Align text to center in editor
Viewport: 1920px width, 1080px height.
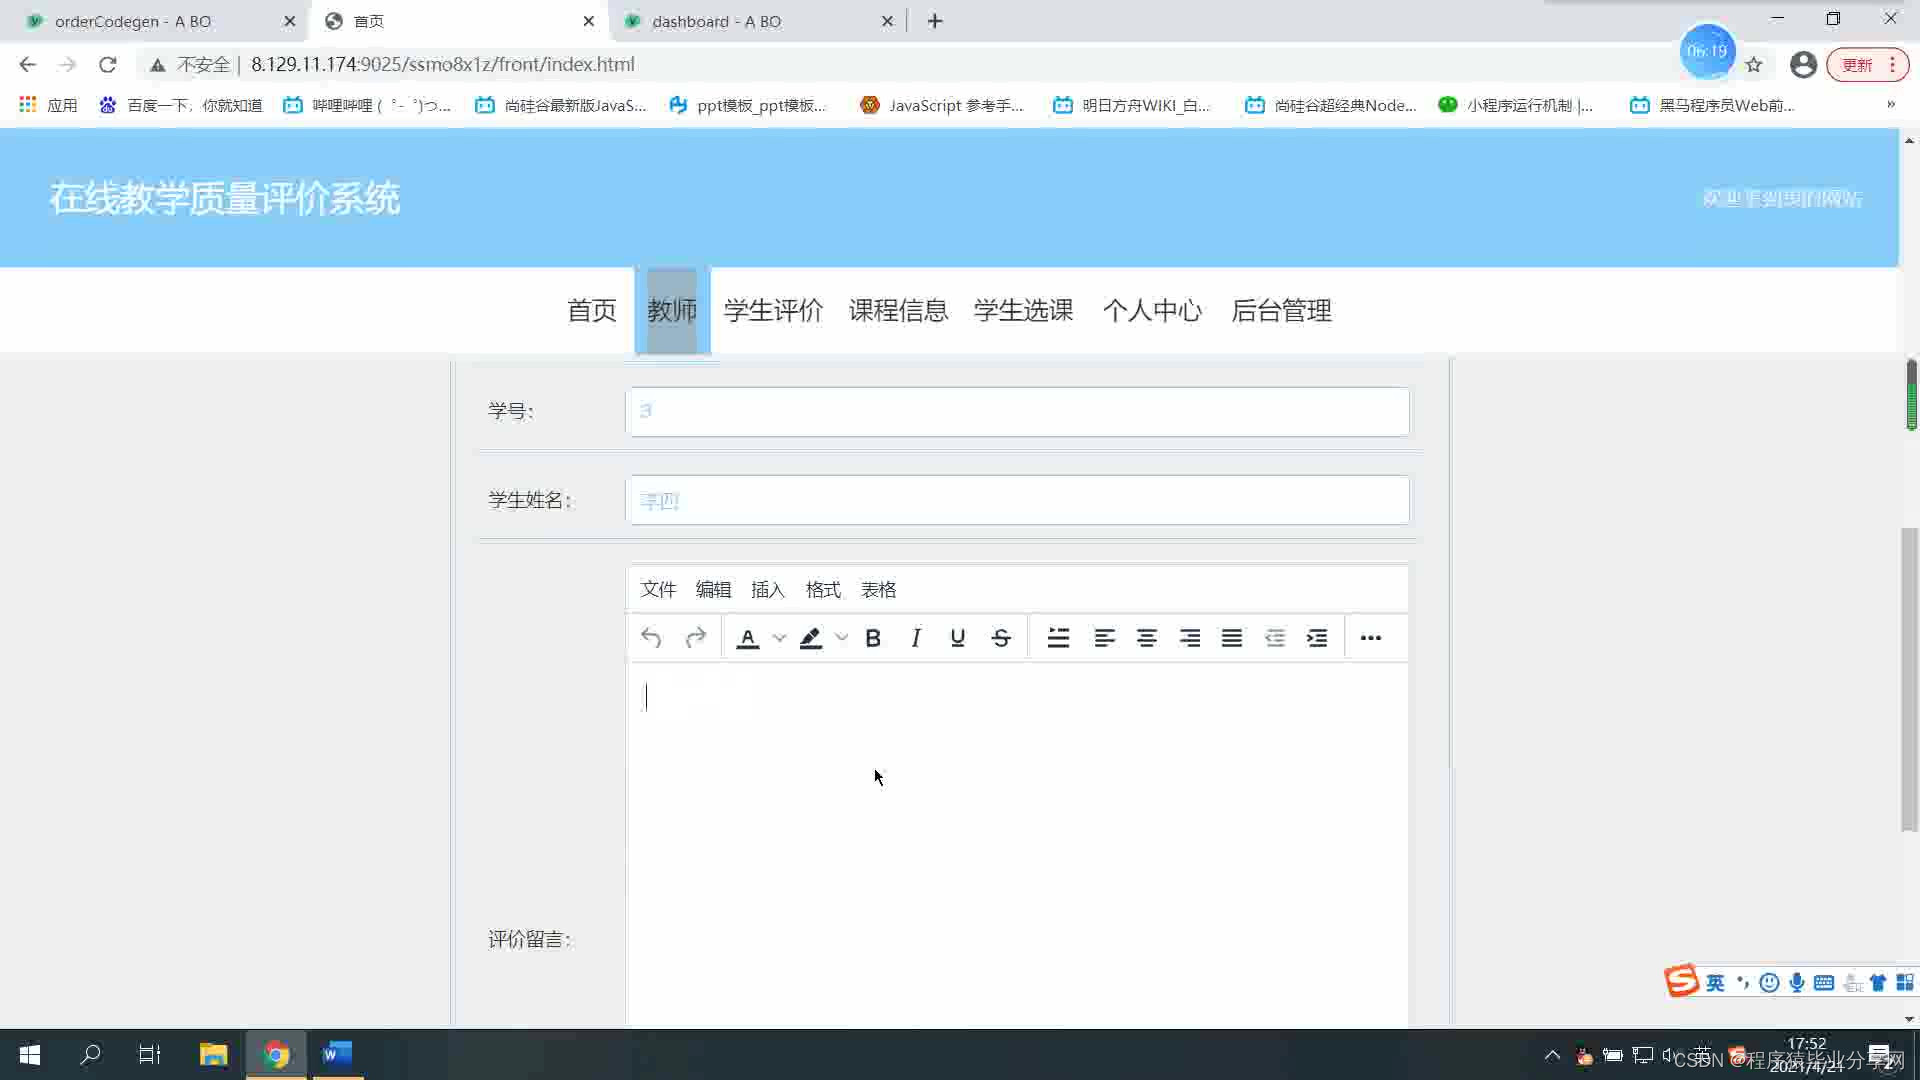[x=1147, y=638]
